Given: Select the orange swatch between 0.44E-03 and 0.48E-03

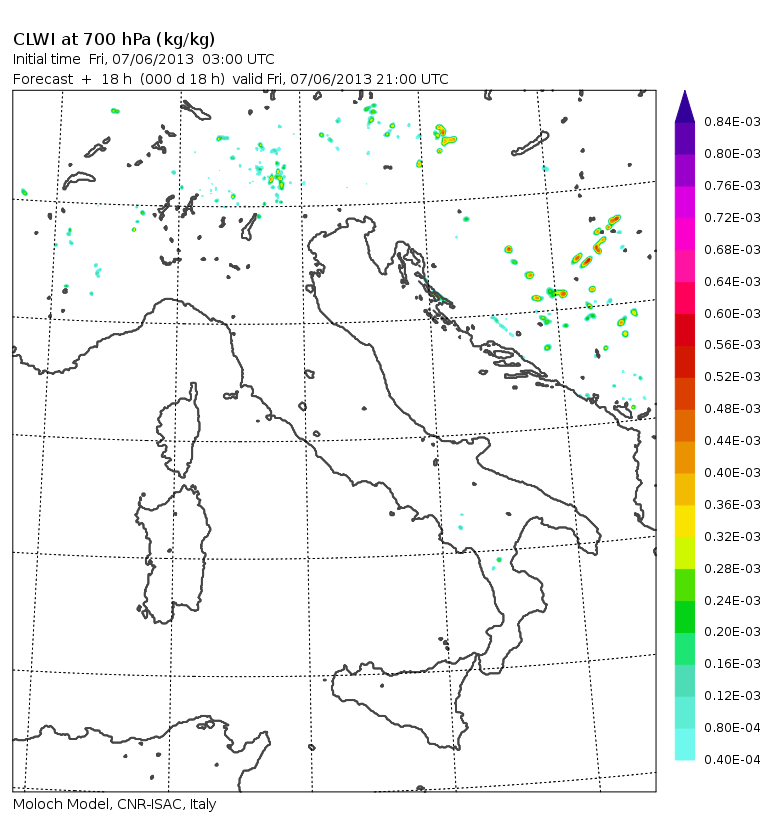Looking at the screenshot, I should coord(684,426).
